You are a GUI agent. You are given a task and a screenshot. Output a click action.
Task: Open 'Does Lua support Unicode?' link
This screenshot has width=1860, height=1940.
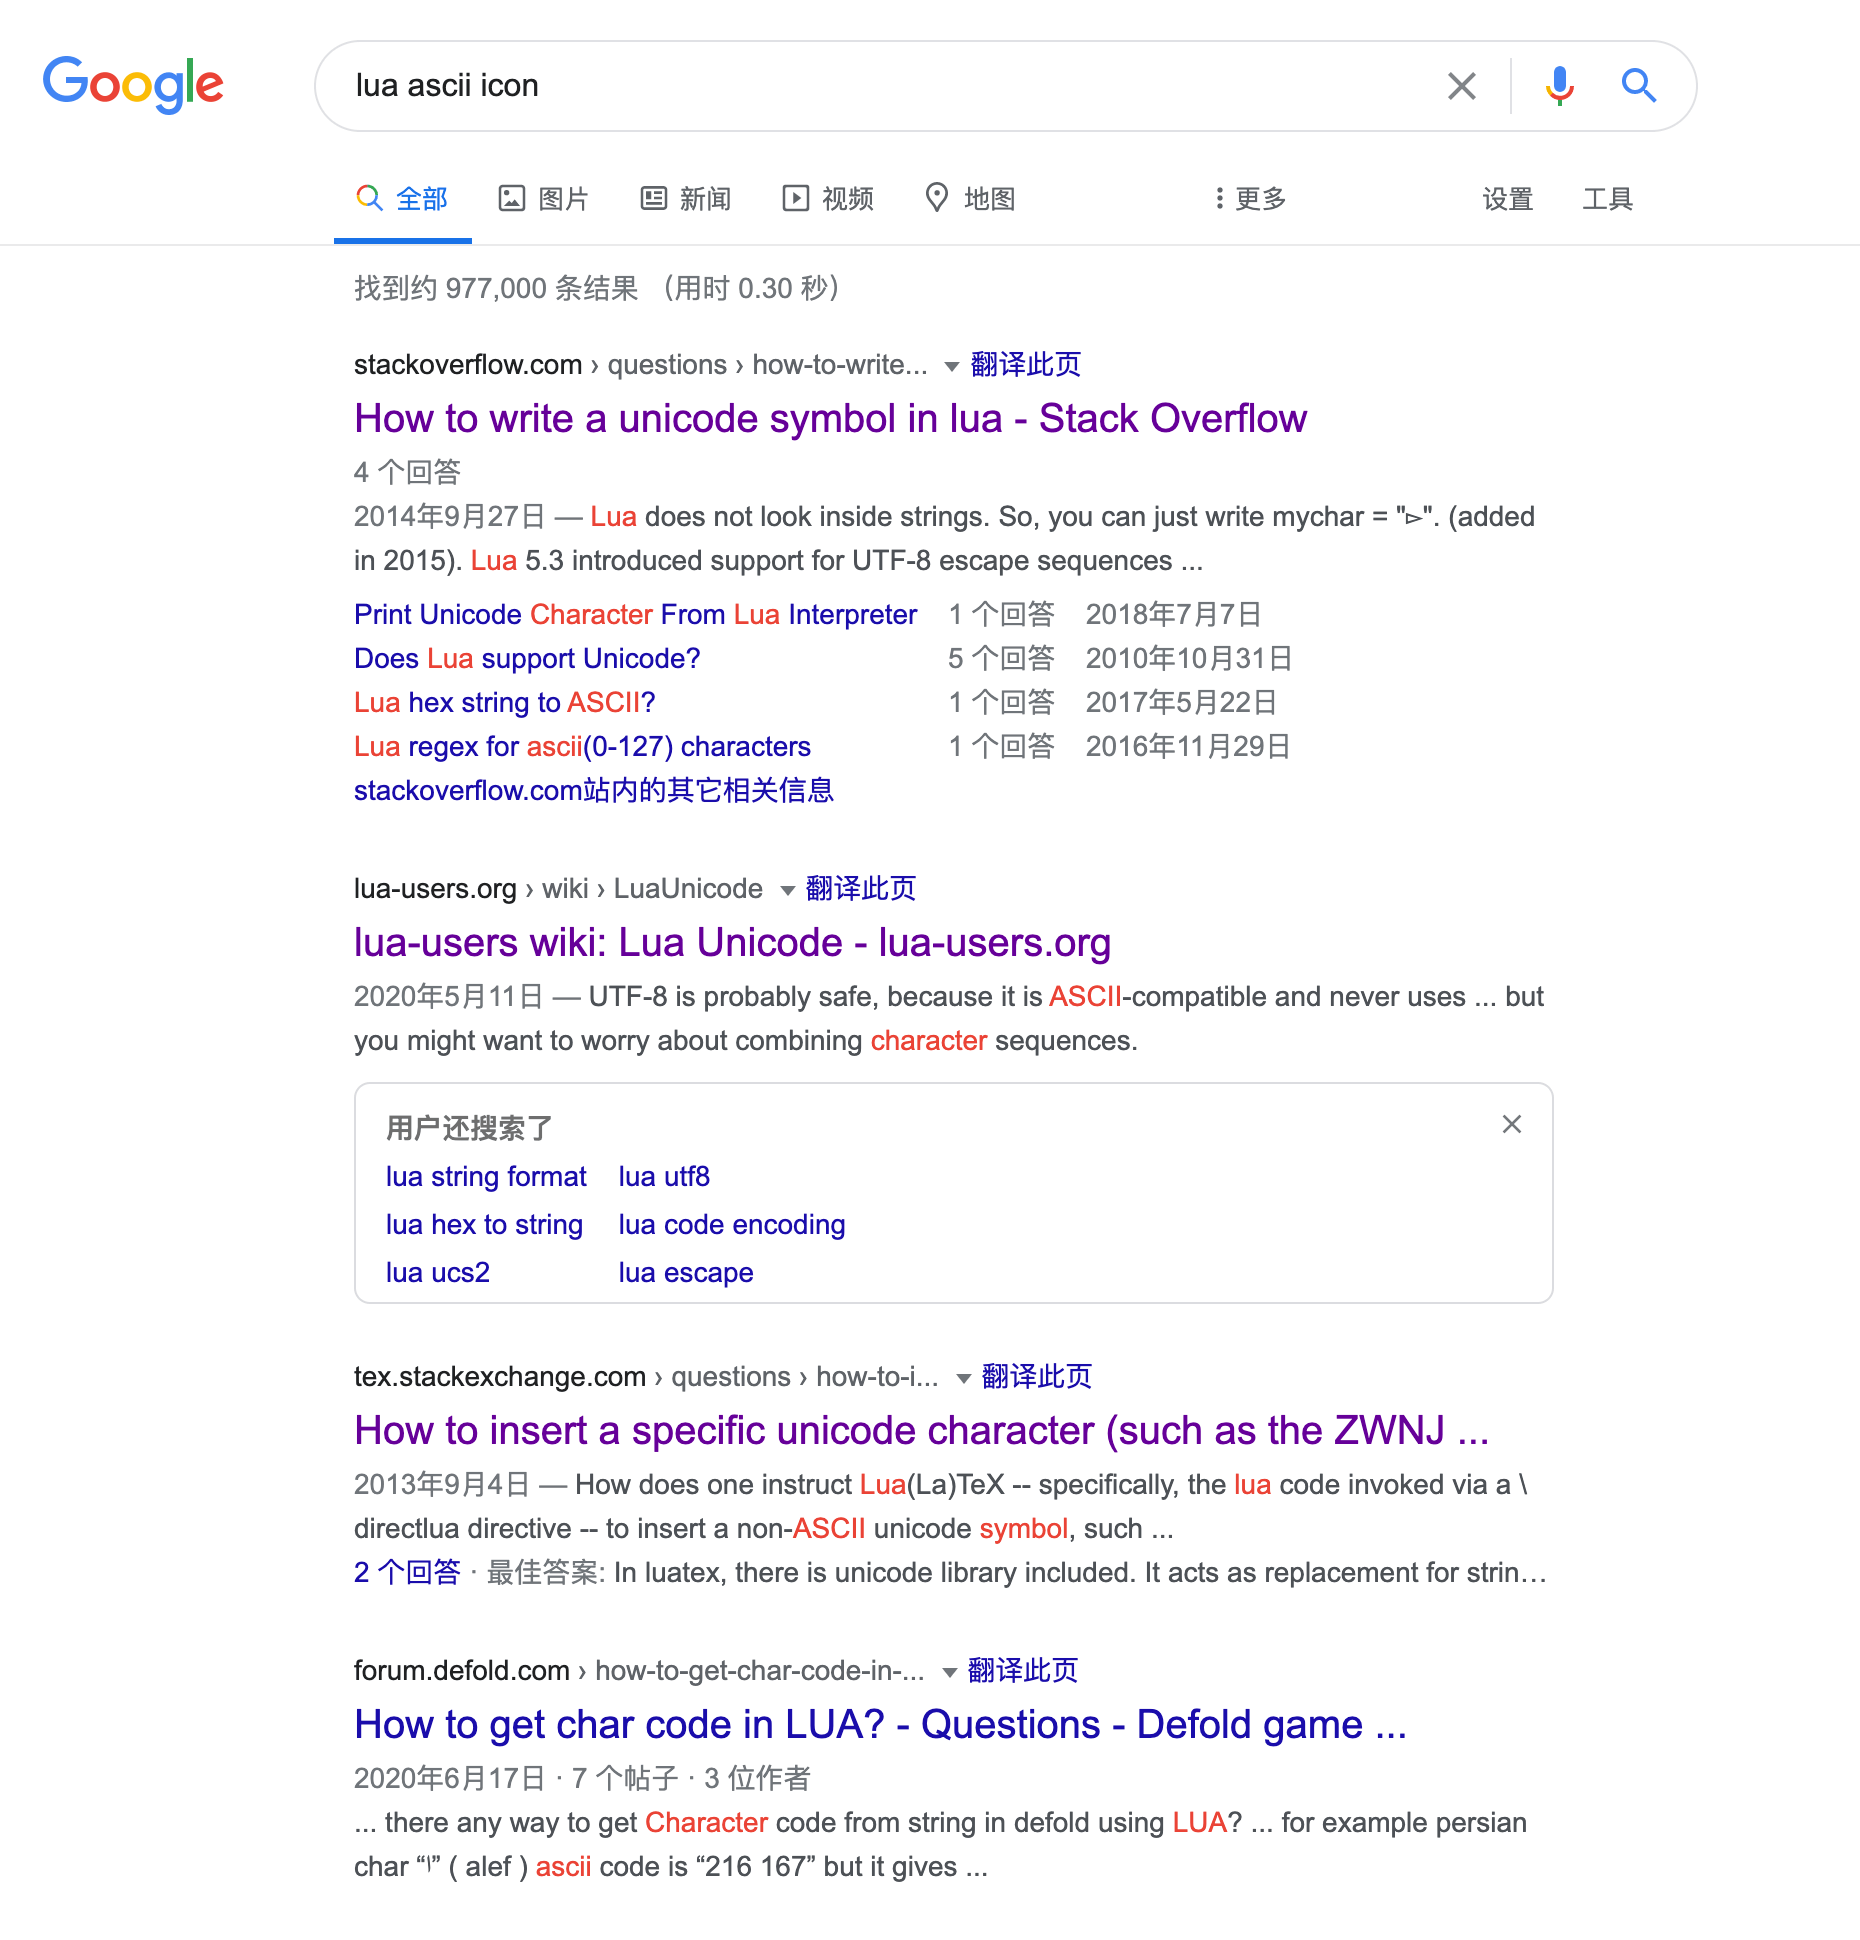click(x=527, y=658)
